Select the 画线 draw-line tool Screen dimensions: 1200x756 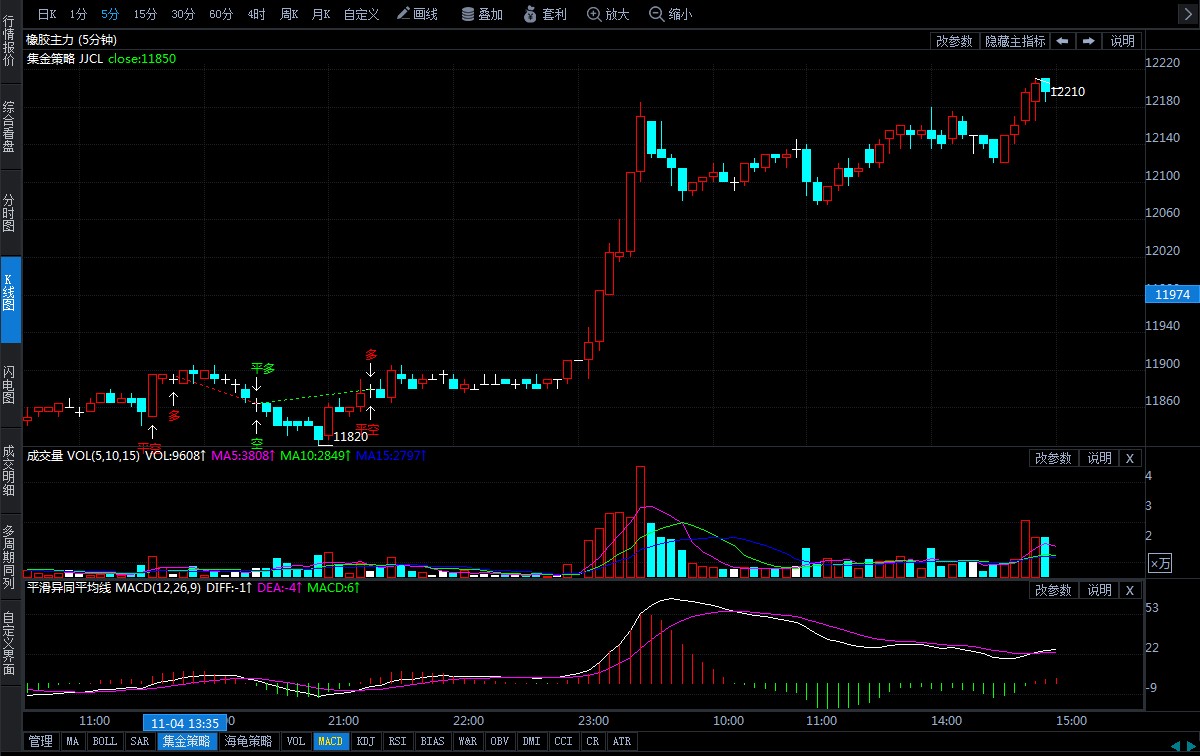click(417, 14)
